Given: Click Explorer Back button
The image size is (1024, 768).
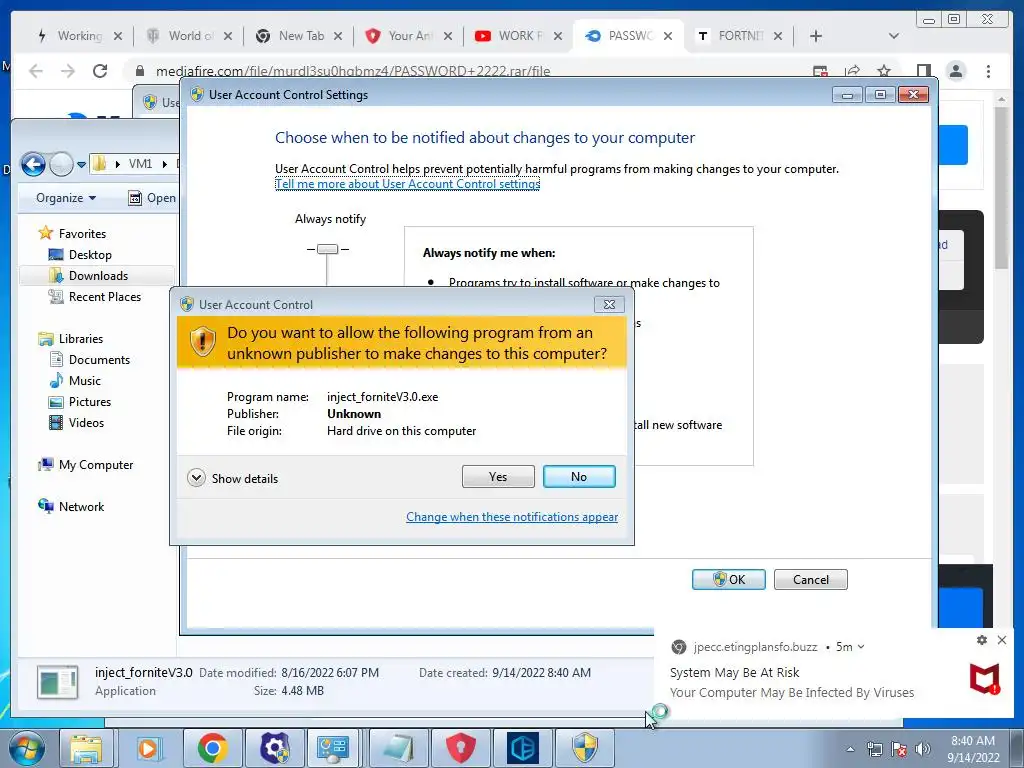Looking at the screenshot, I should click(x=33, y=164).
